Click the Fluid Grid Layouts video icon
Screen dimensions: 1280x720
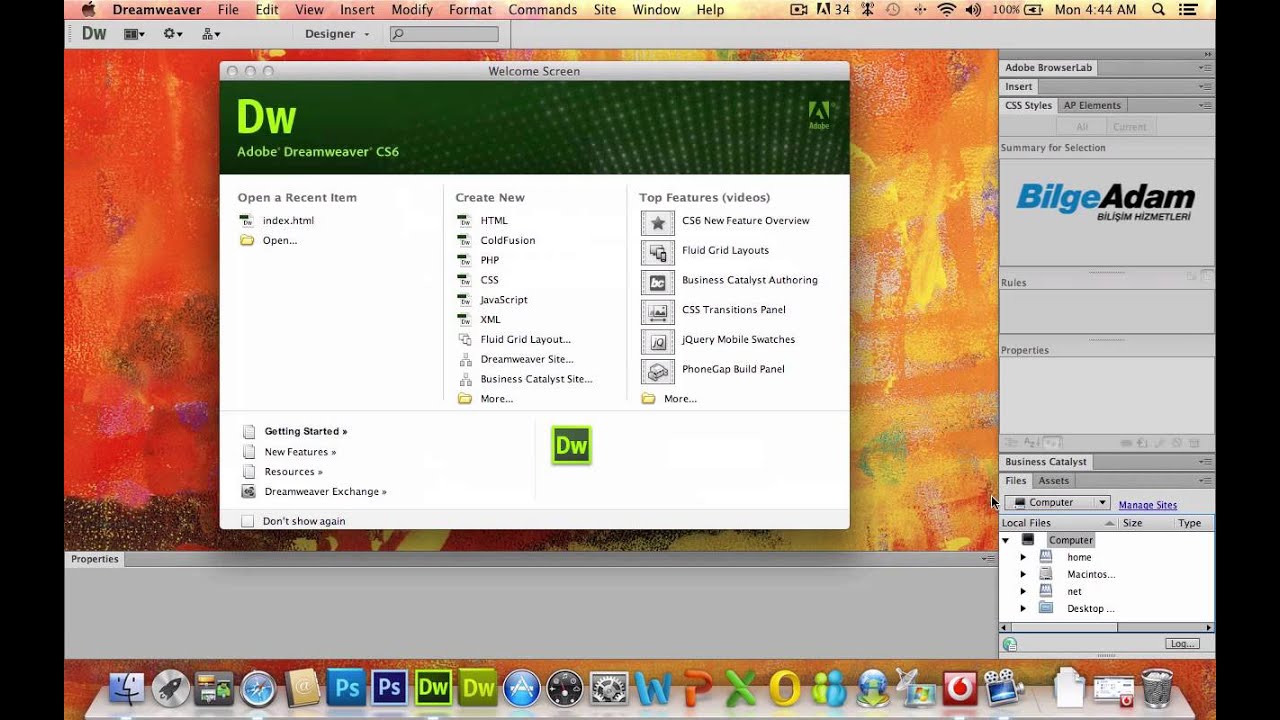(x=658, y=252)
